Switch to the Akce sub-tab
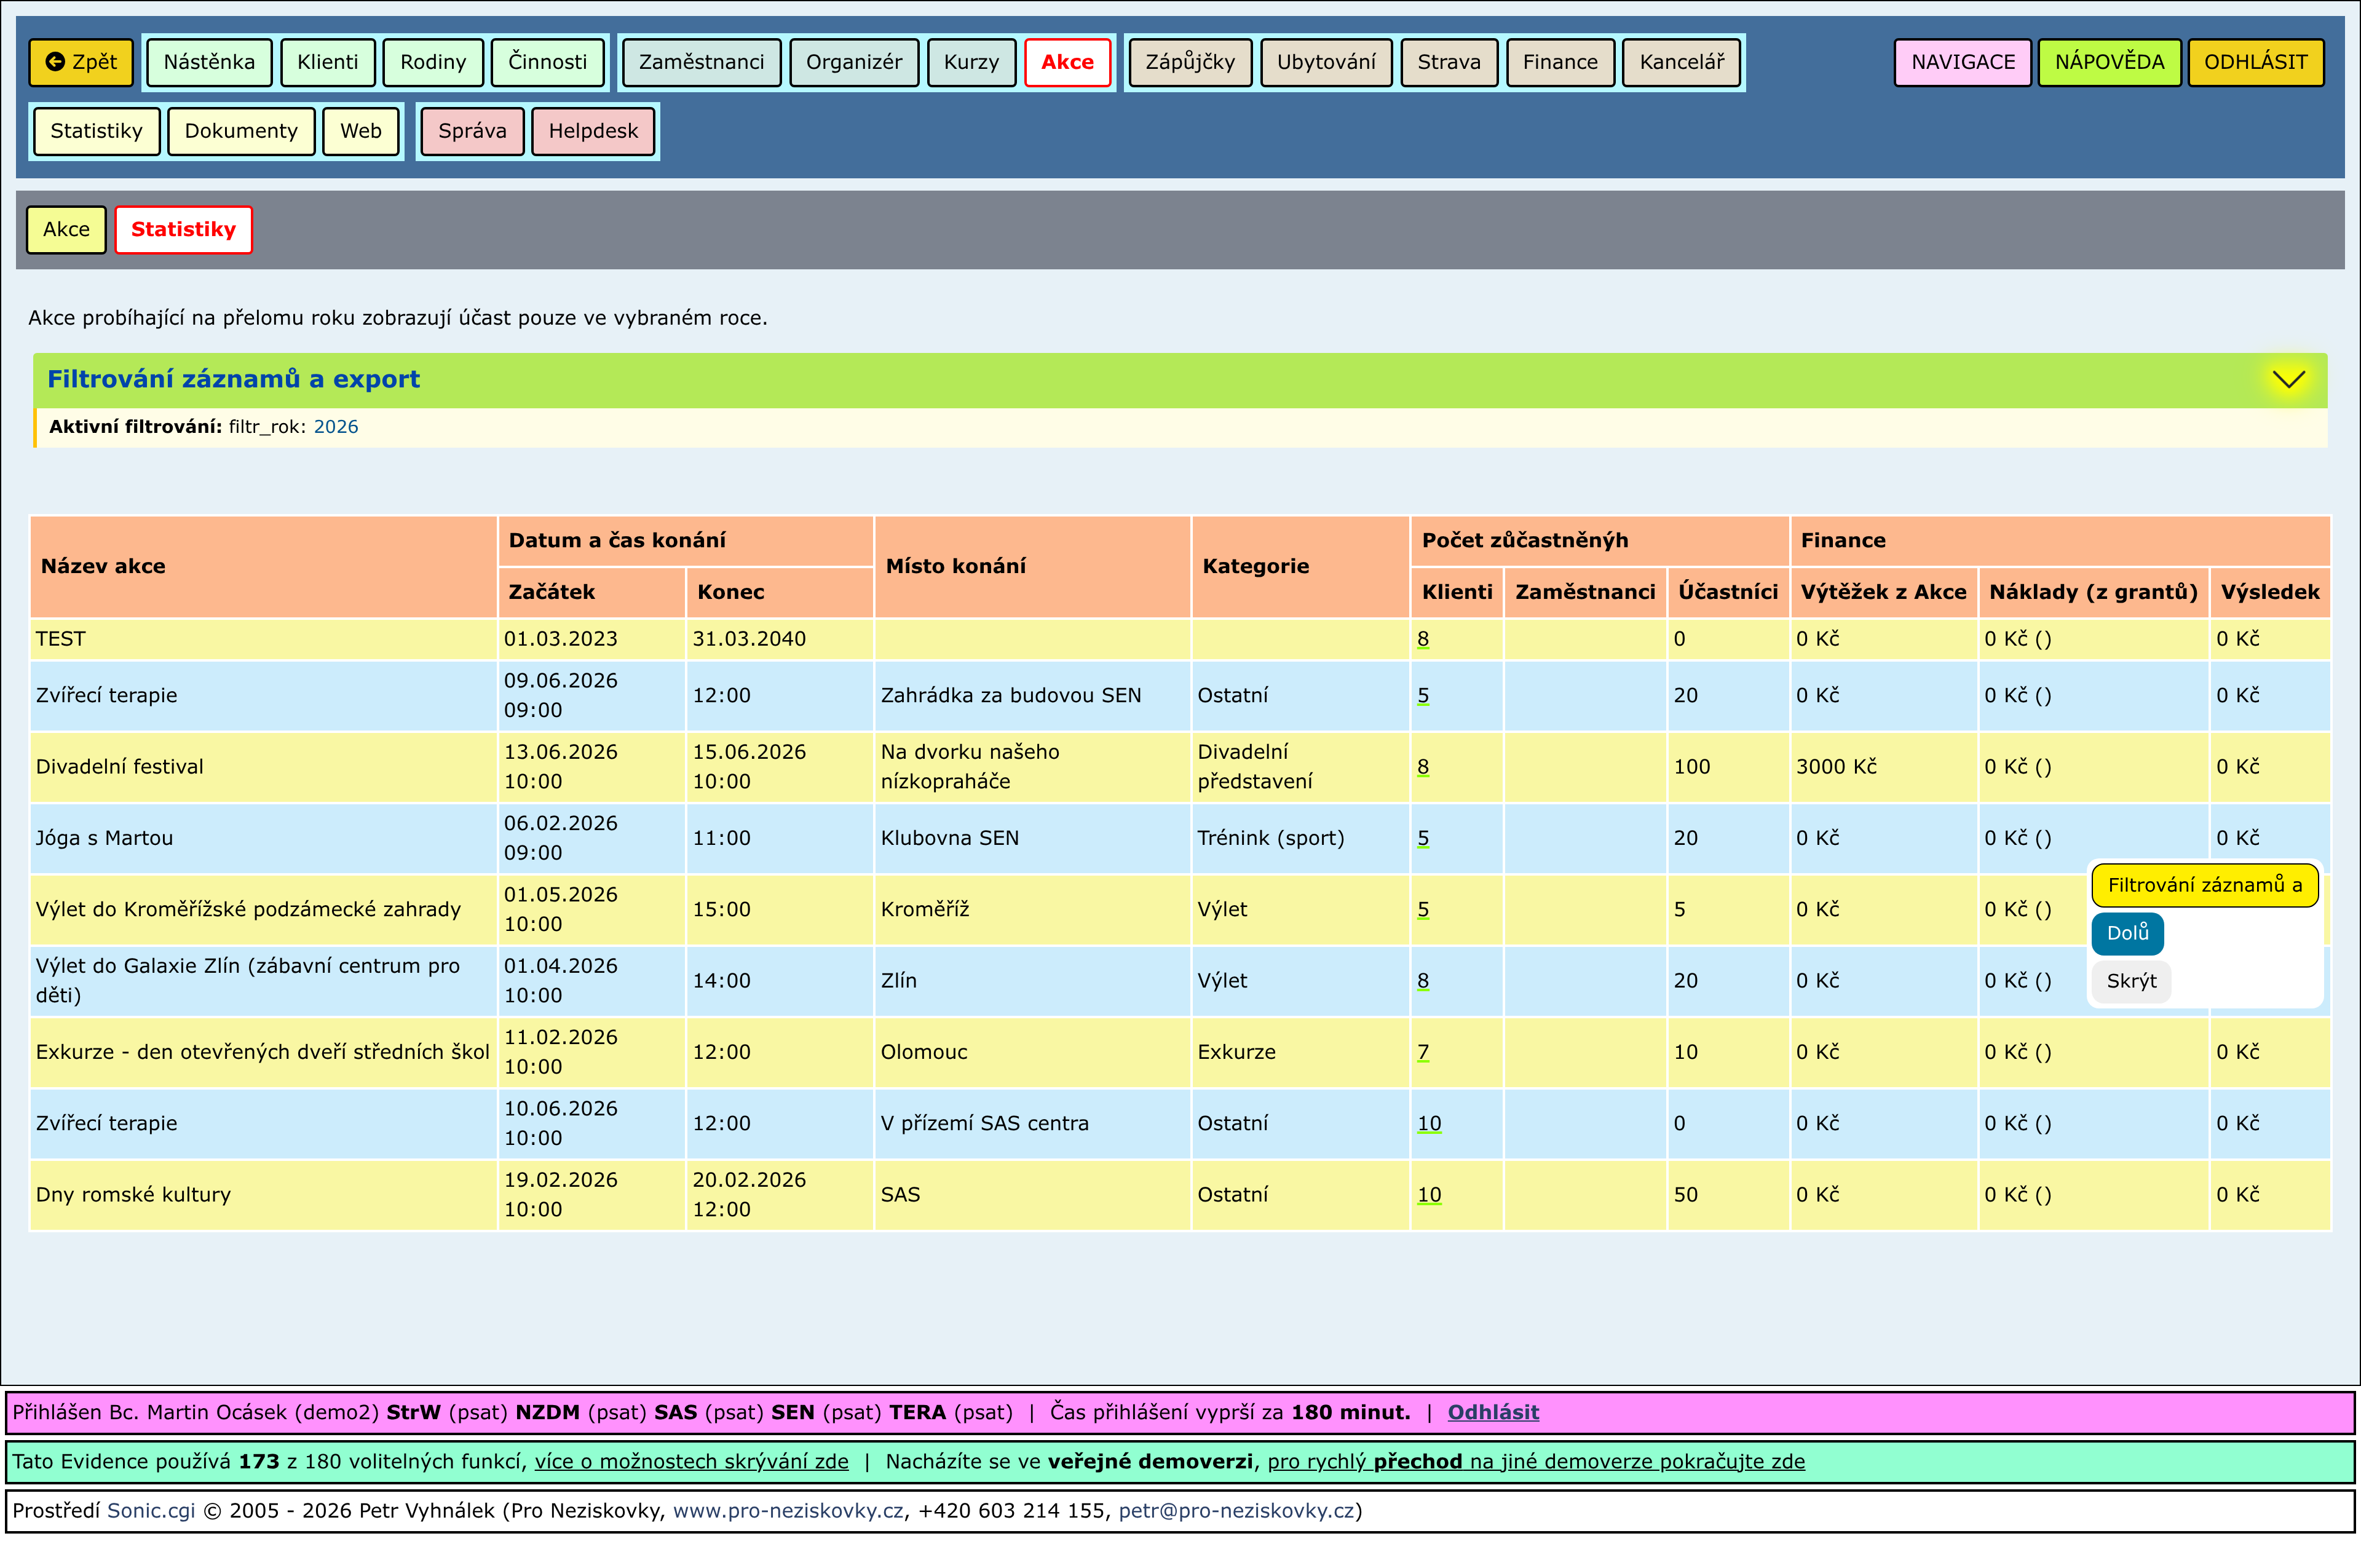The image size is (2361, 1568). [x=66, y=229]
